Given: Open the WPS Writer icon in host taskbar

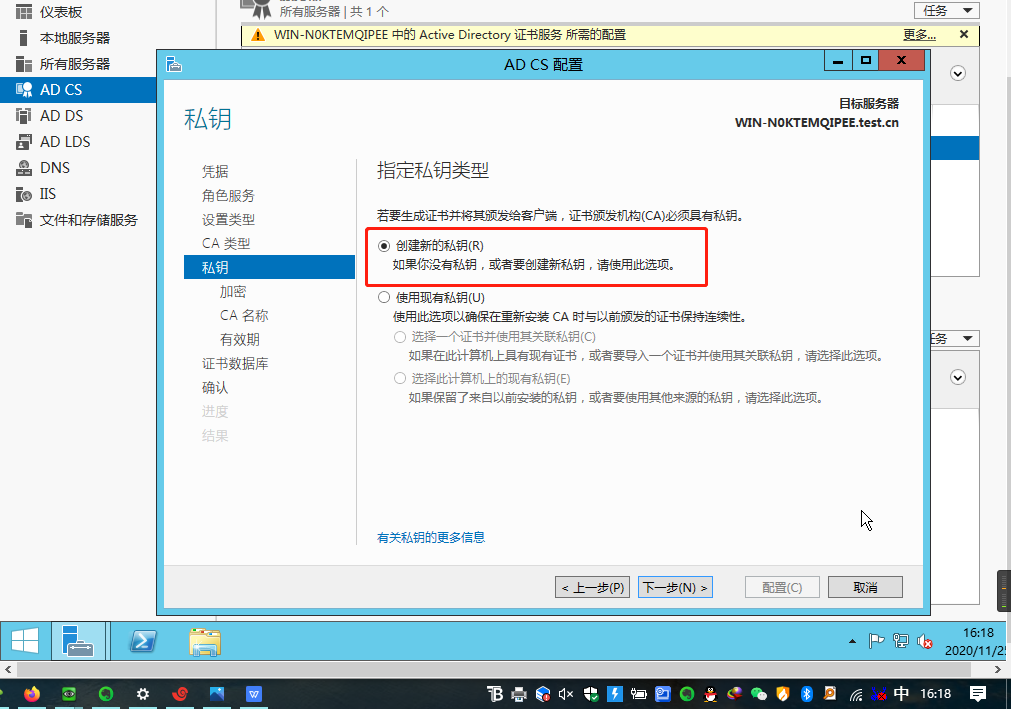Looking at the screenshot, I should [254, 694].
